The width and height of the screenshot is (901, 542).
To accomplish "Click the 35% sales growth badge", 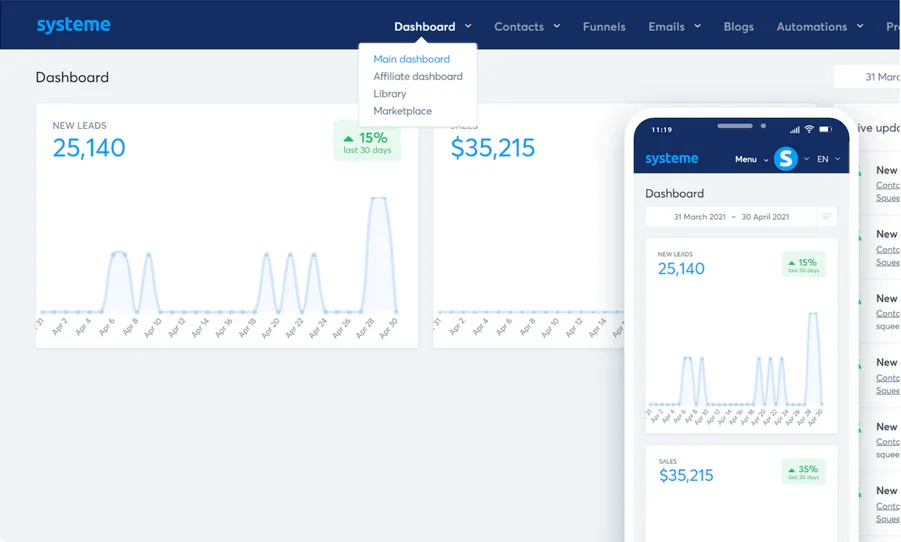I will click(x=803, y=471).
